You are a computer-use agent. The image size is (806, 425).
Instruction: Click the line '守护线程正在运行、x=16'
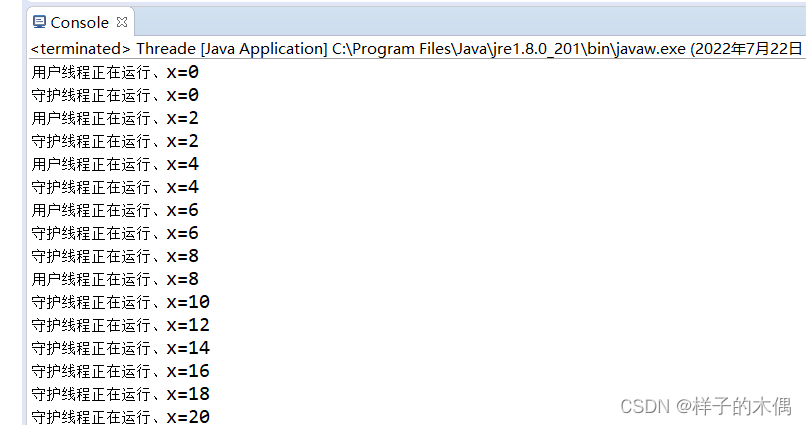tap(120, 371)
